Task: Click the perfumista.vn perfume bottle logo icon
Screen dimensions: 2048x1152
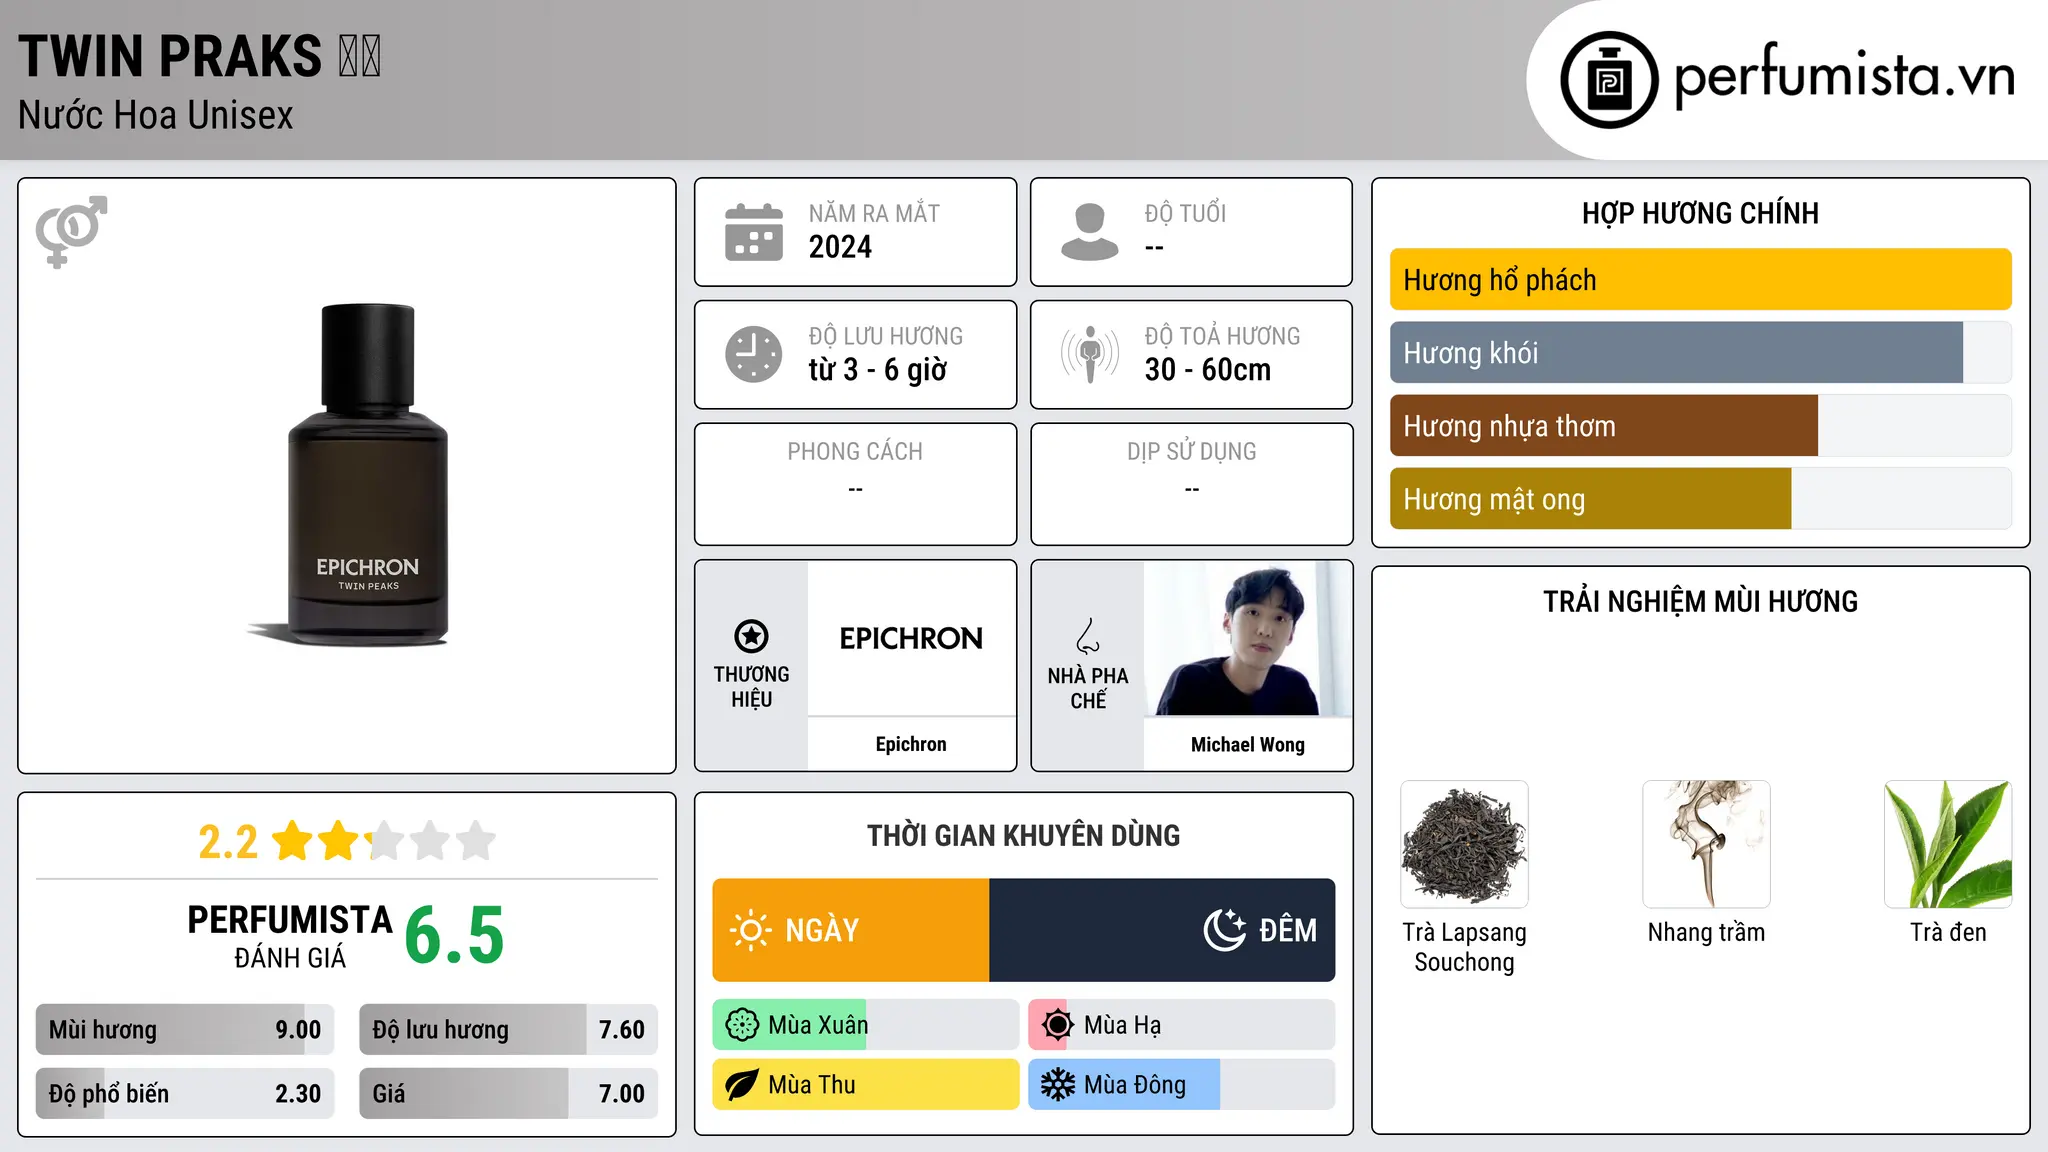Action: (x=1609, y=80)
